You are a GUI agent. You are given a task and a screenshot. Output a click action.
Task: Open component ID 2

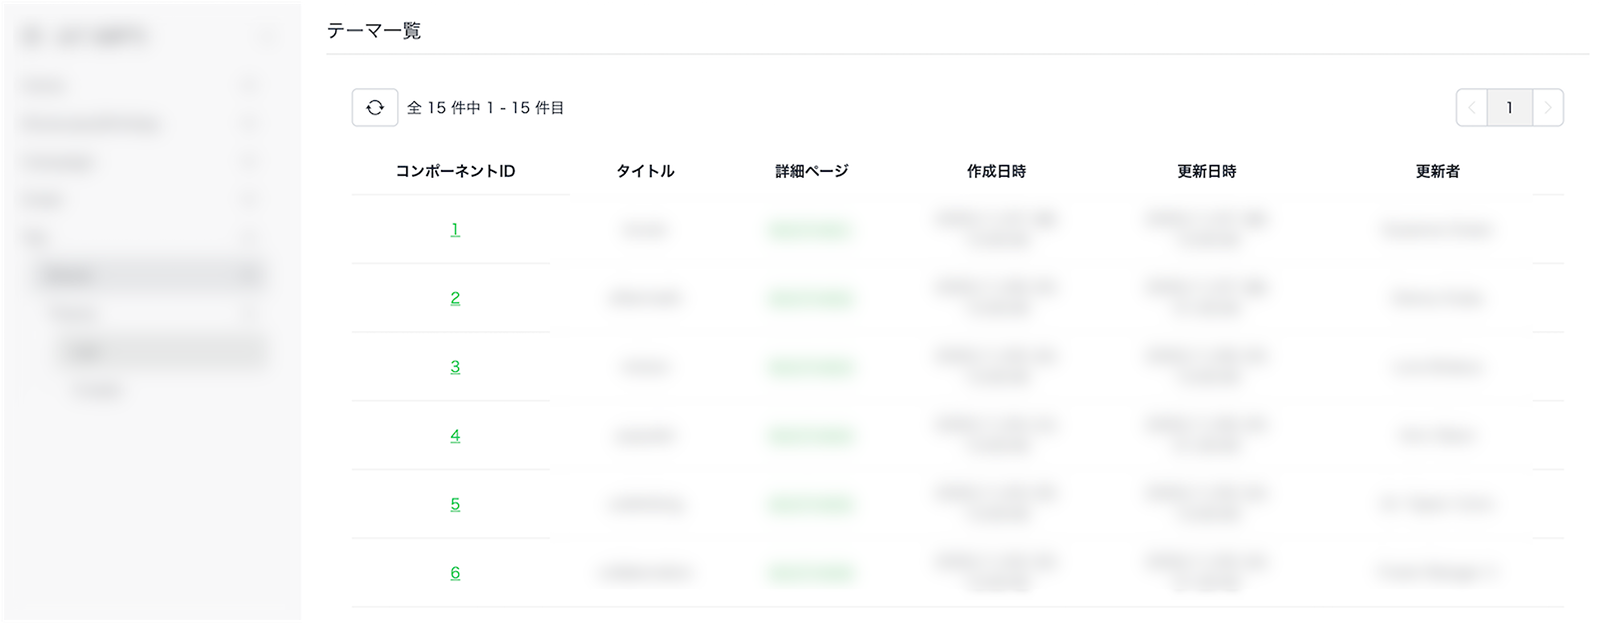[x=455, y=298]
